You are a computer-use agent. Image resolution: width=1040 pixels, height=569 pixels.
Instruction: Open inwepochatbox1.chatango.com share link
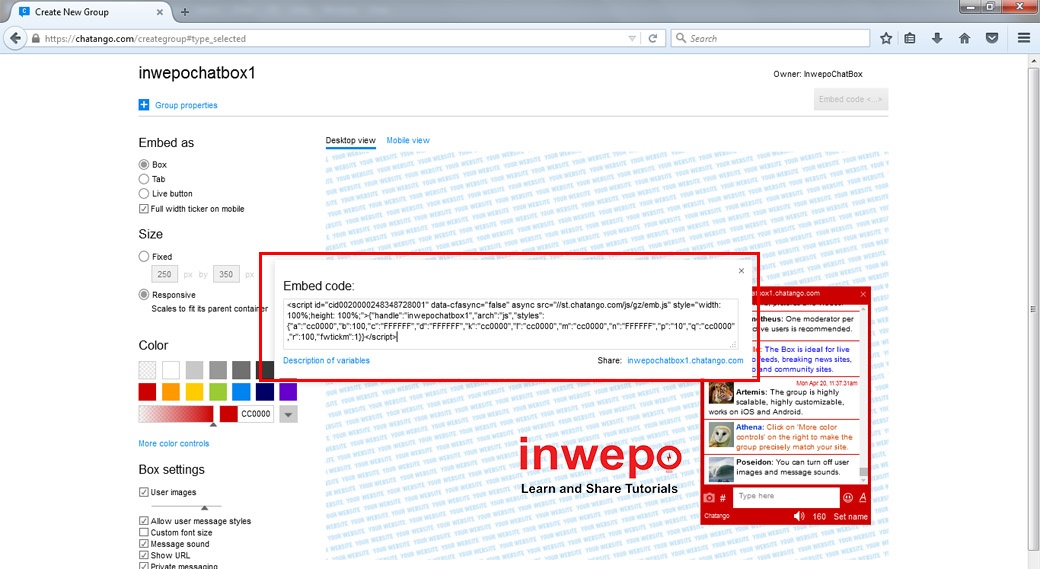click(685, 361)
